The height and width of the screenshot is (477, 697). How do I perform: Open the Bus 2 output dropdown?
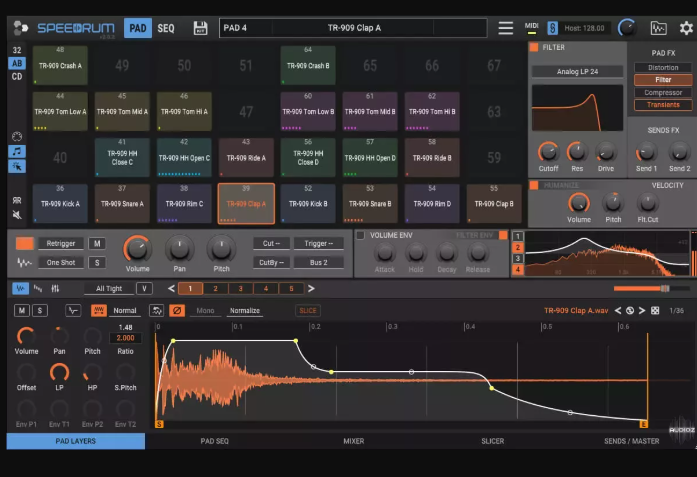(x=318, y=262)
